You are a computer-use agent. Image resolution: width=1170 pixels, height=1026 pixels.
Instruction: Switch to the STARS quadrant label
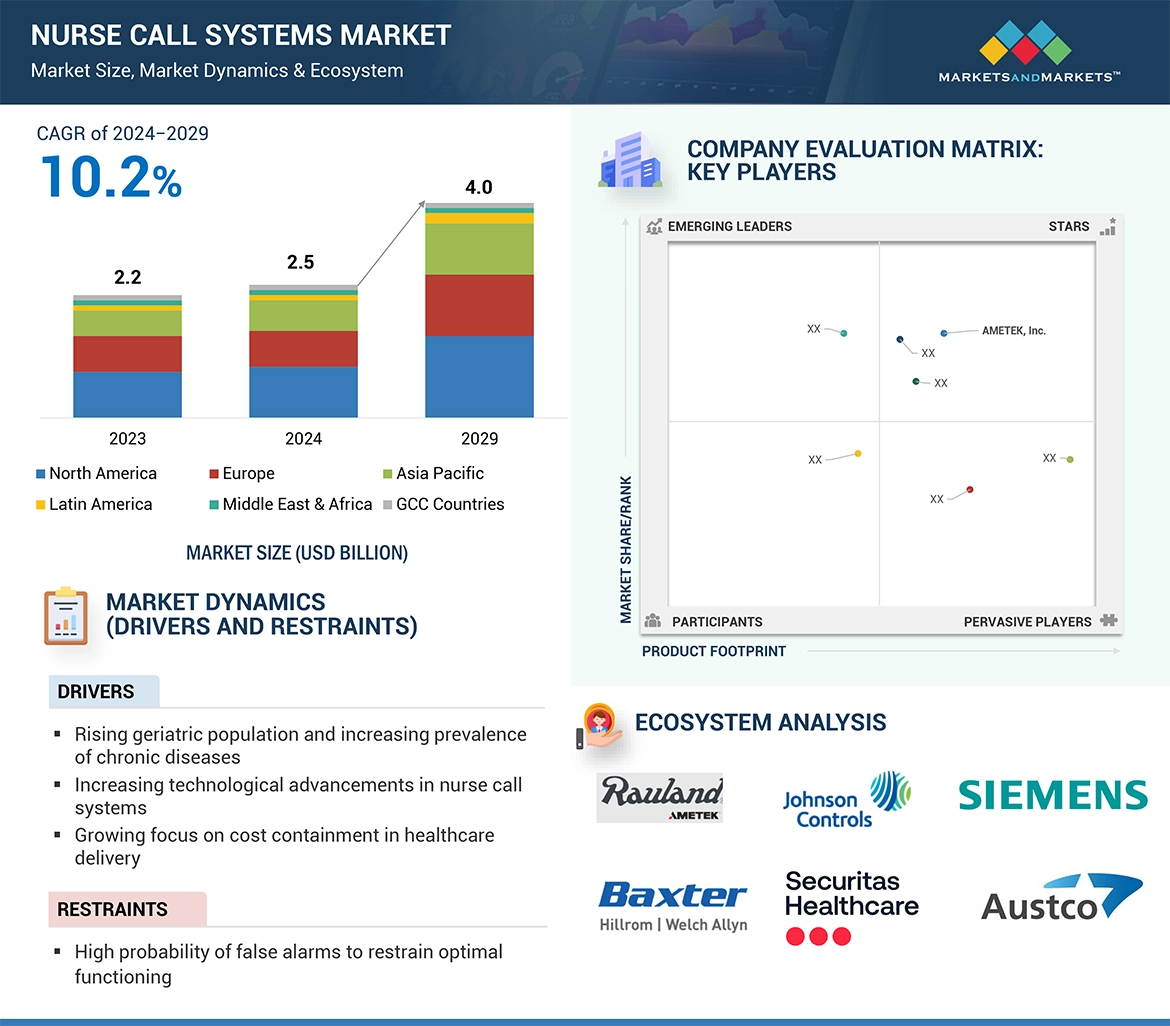click(x=1069, y=227)
